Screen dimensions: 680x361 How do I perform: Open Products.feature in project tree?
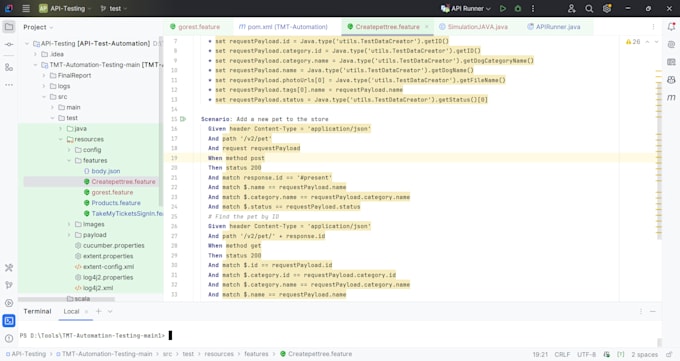click(112, 203)
